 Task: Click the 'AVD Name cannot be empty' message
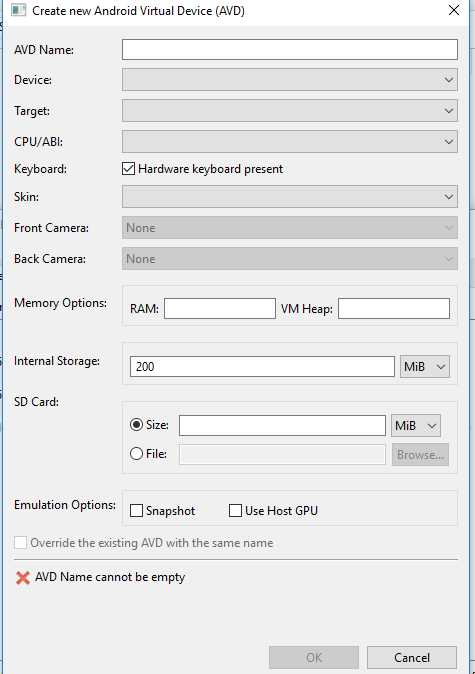click(x=110, y=577)
